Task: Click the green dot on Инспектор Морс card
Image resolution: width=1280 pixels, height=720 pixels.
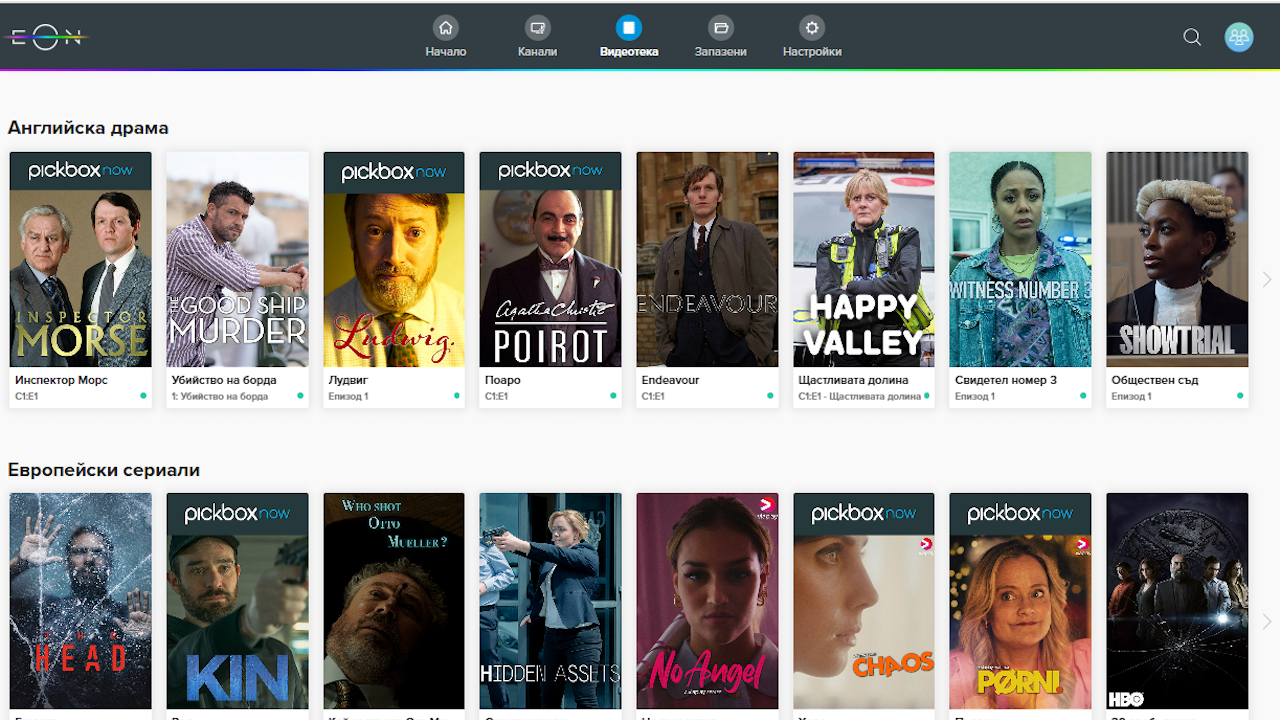Action: pos(143,396)
